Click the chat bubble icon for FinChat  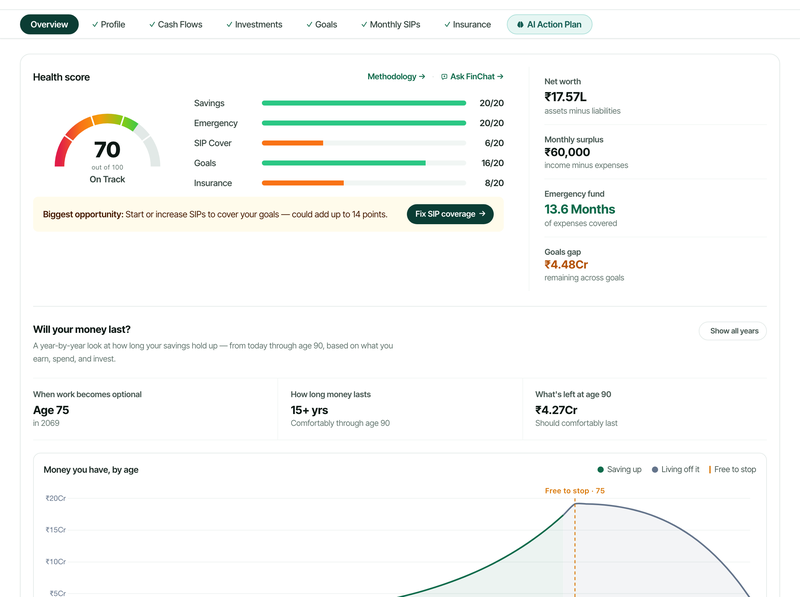click(444, 77)
